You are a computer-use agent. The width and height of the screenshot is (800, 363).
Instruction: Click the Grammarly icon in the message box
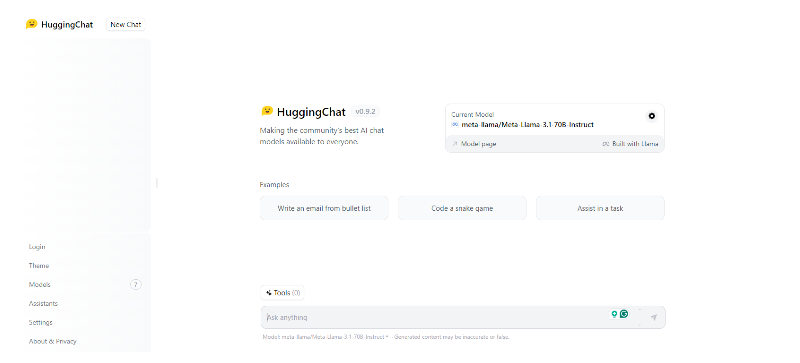[x=624, y=314]
